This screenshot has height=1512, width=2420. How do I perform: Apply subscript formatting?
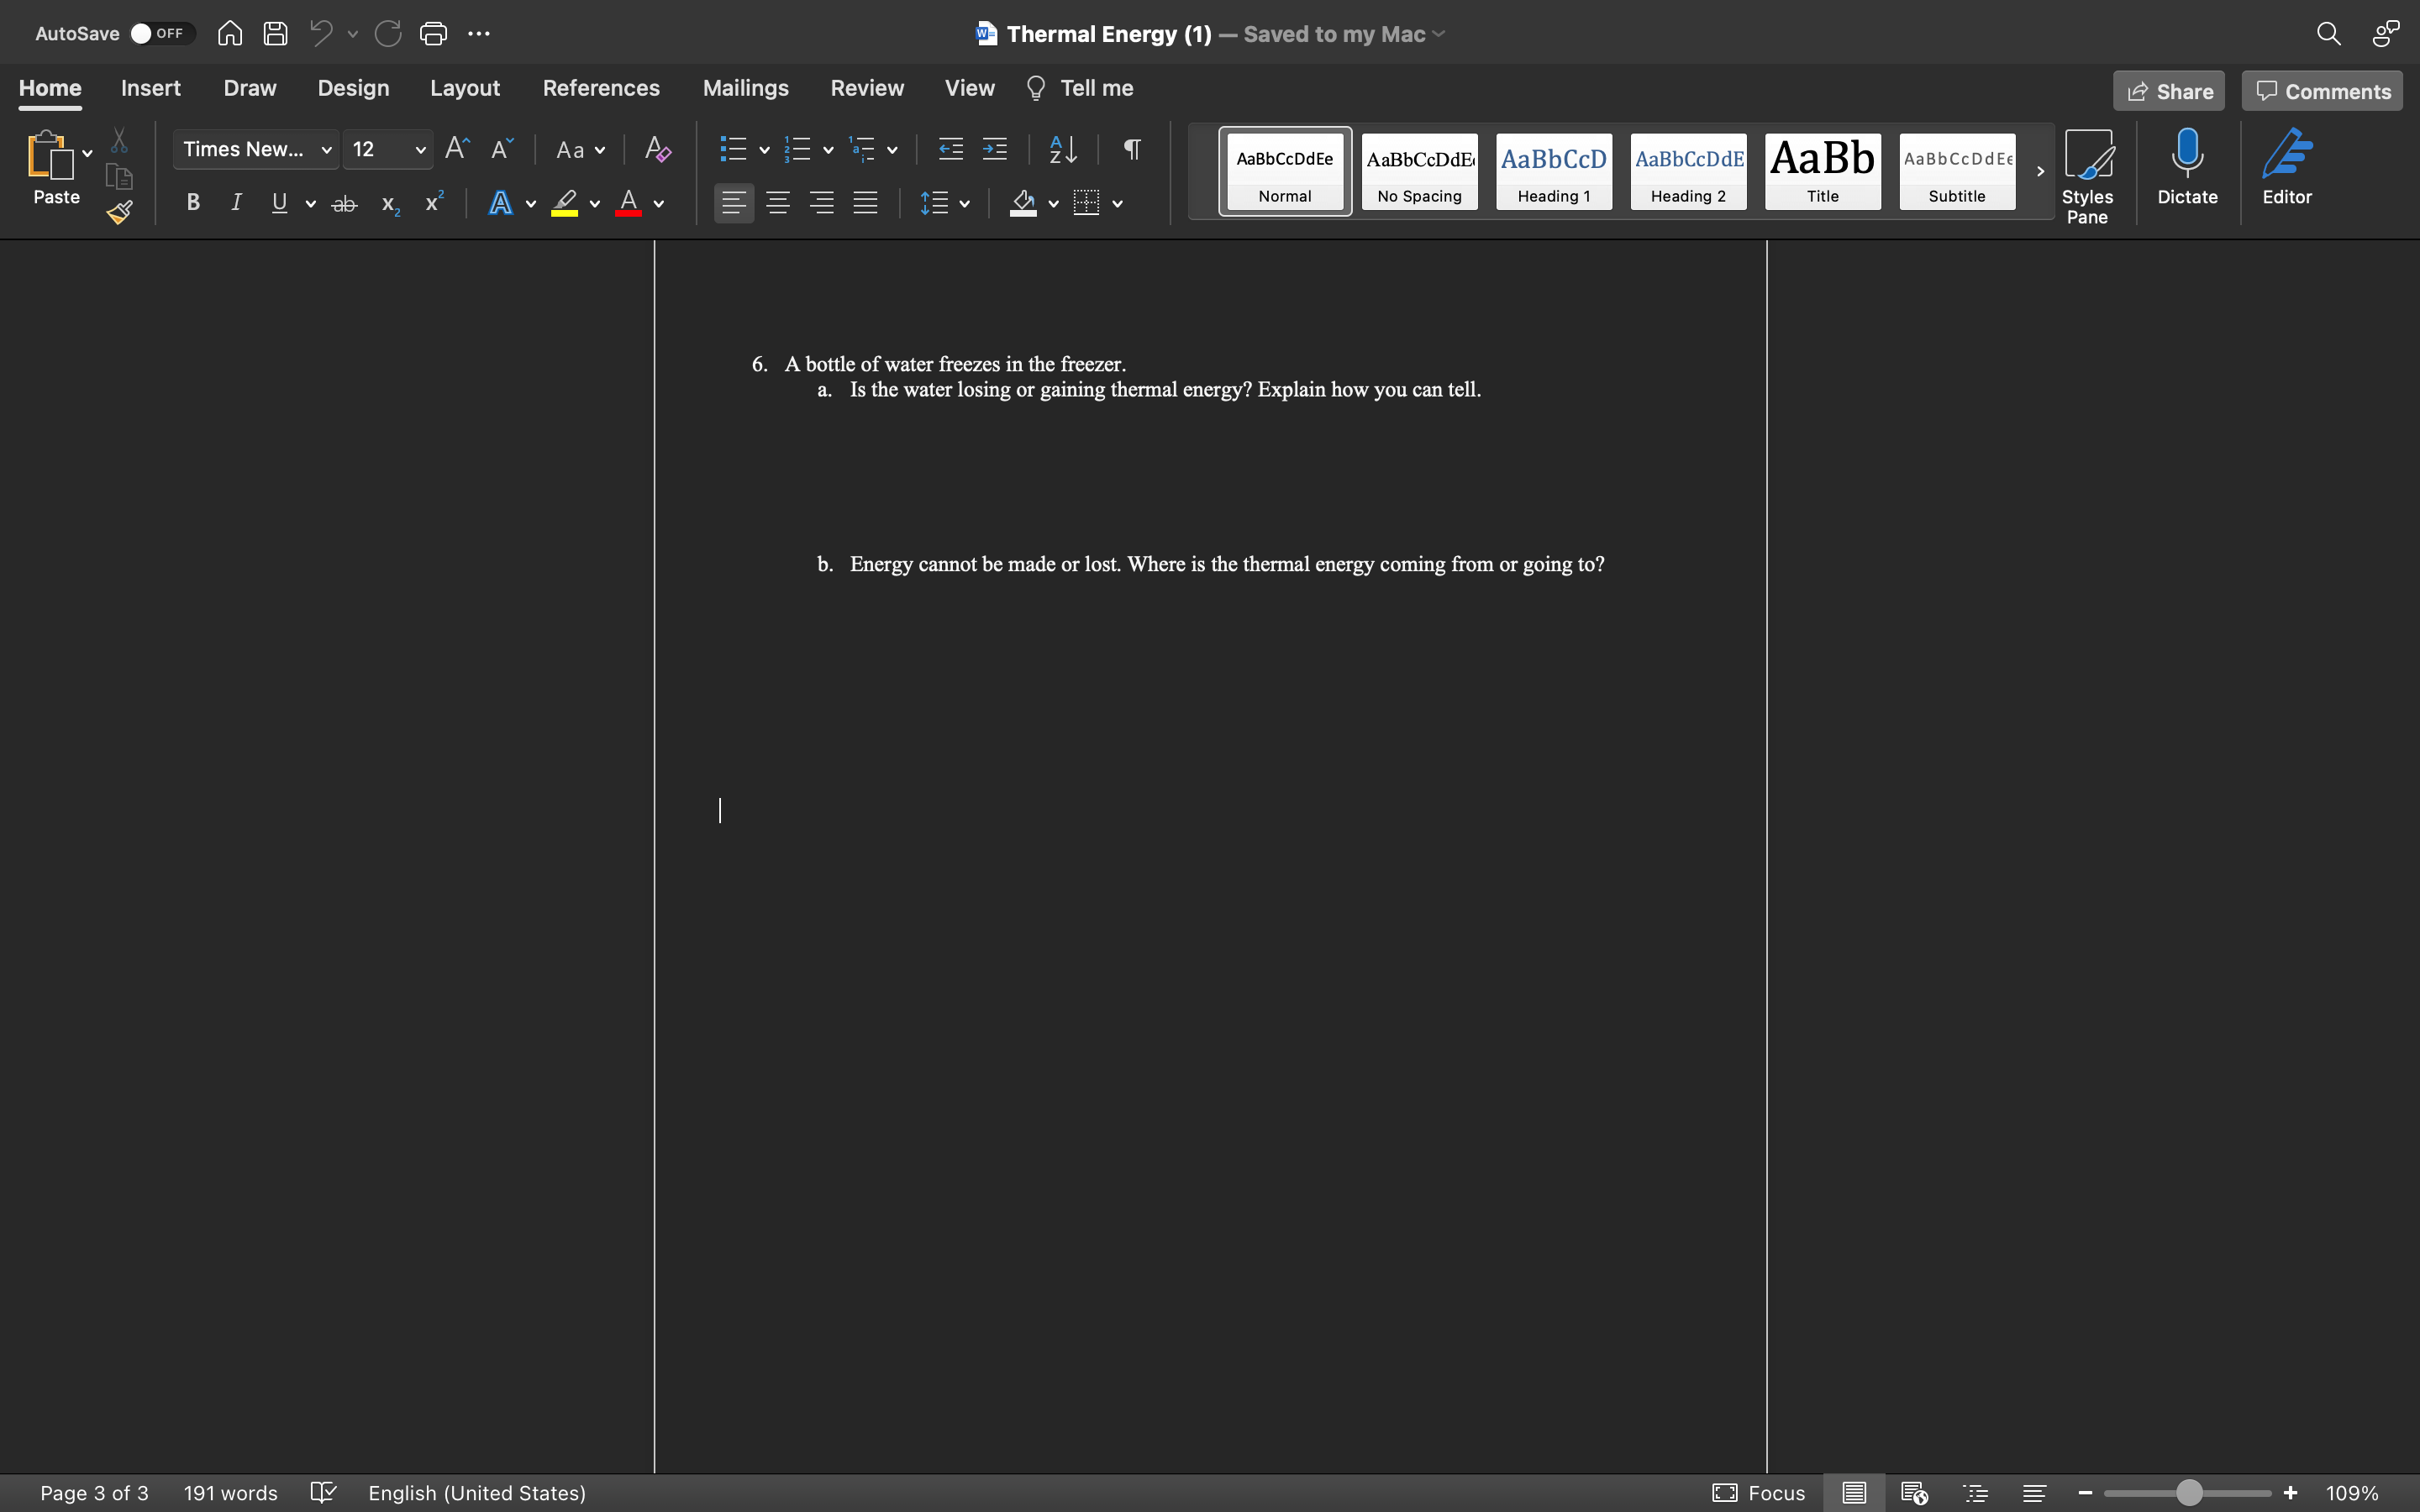390,204
